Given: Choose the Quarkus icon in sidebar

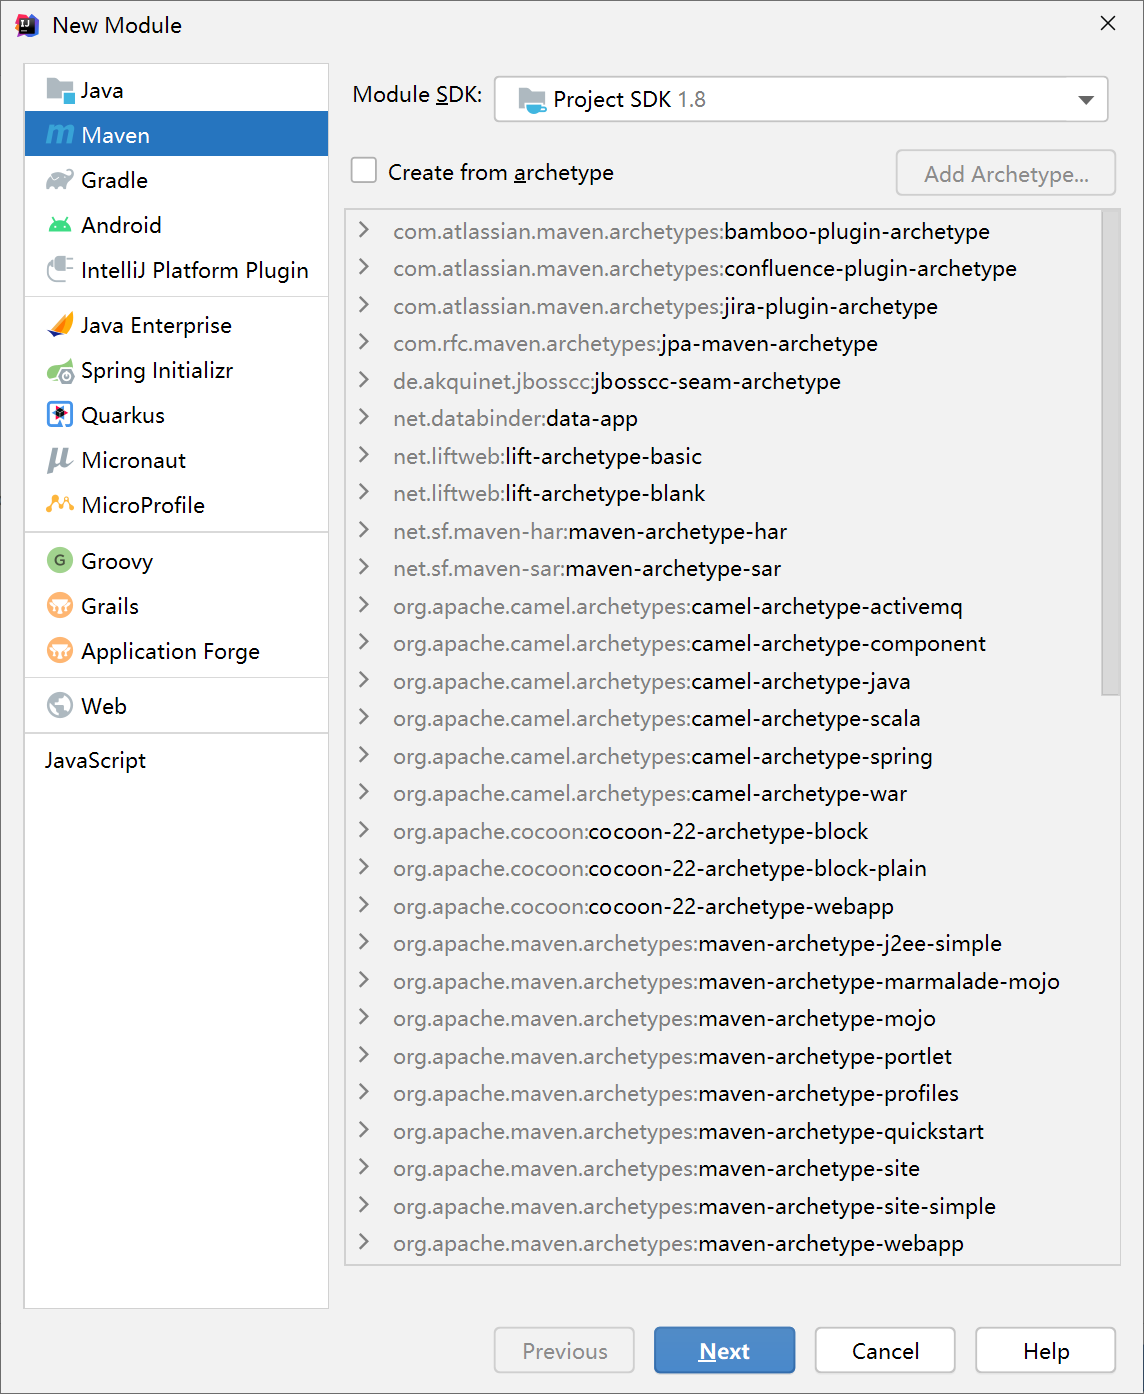Looking at the screenshot, I should click(x=60, y=415).
